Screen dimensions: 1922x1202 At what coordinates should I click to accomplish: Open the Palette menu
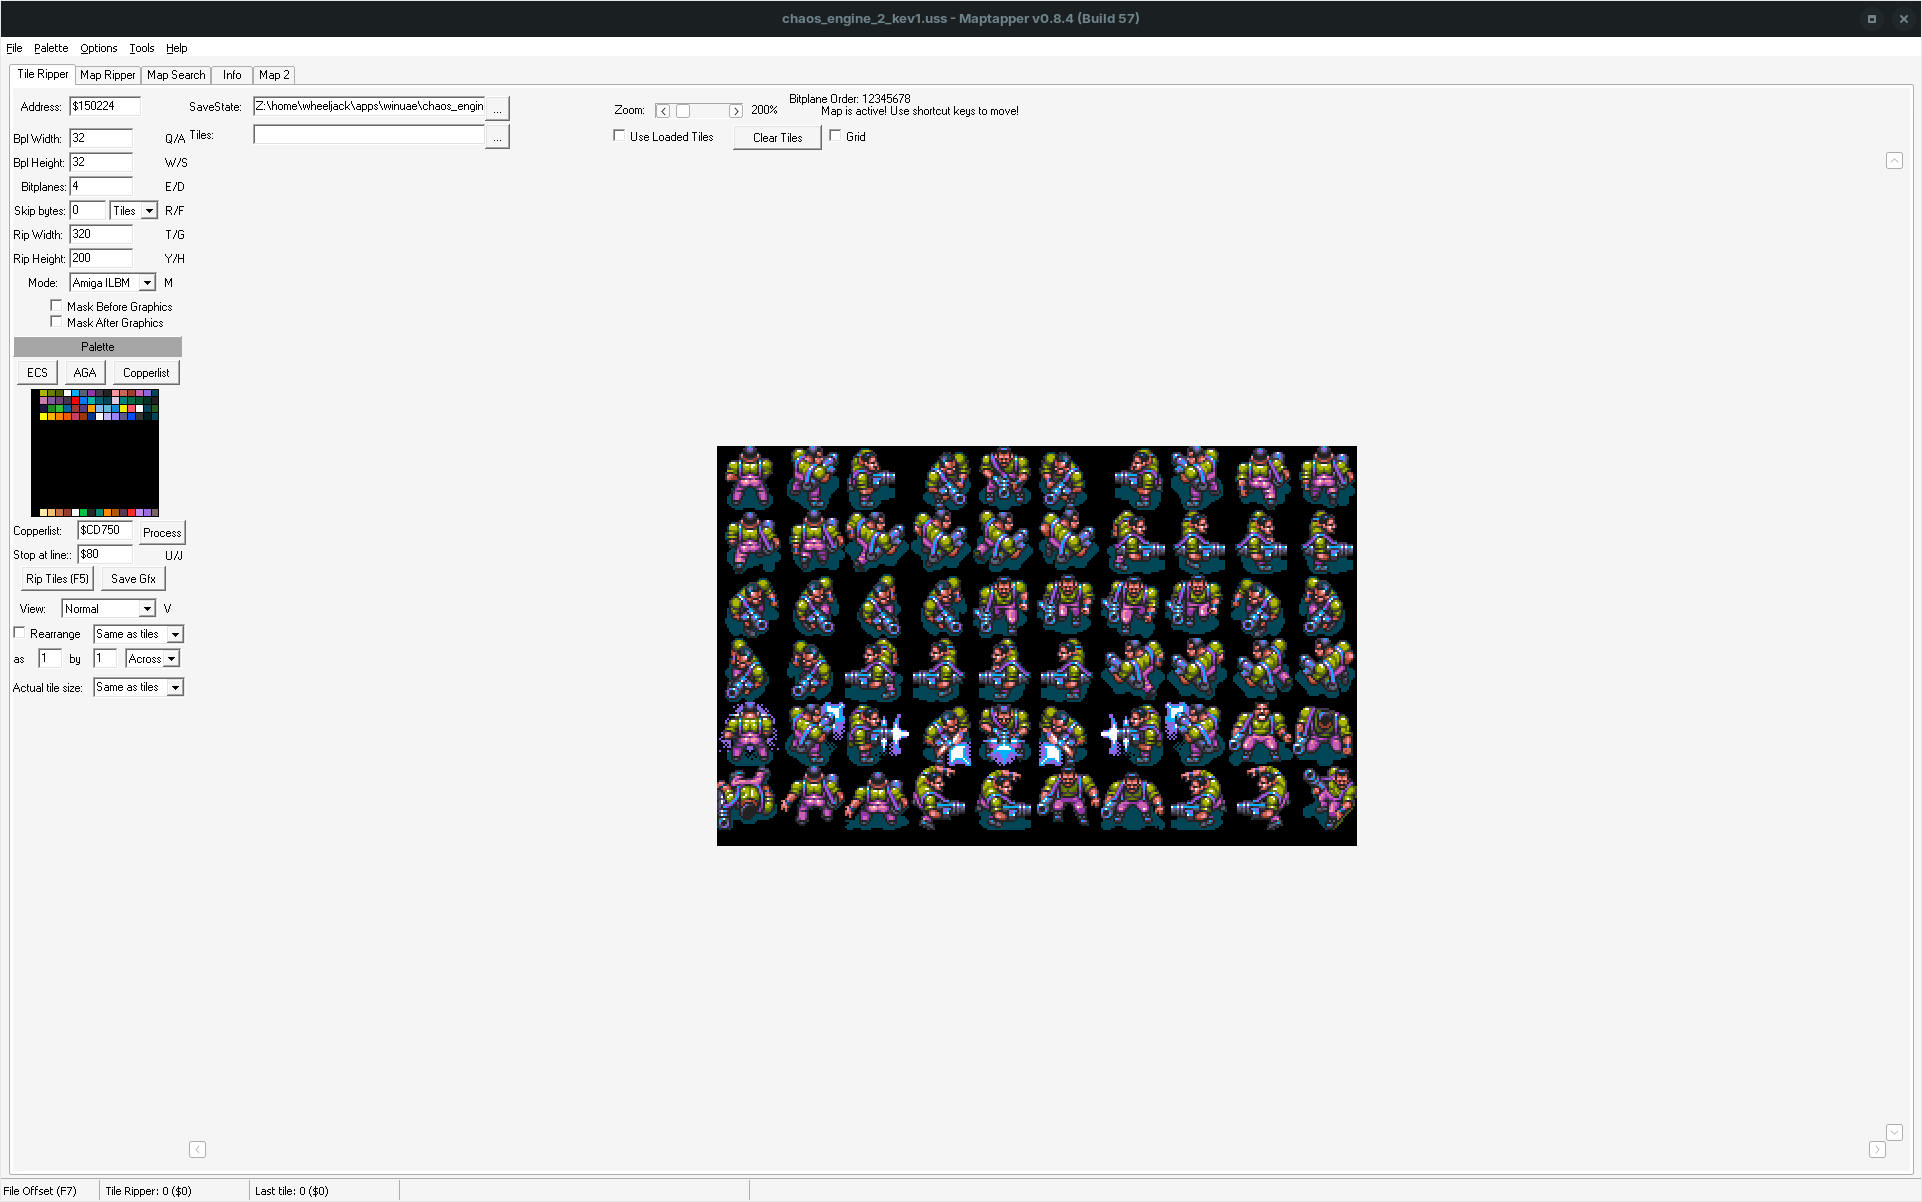click(51, 48)
